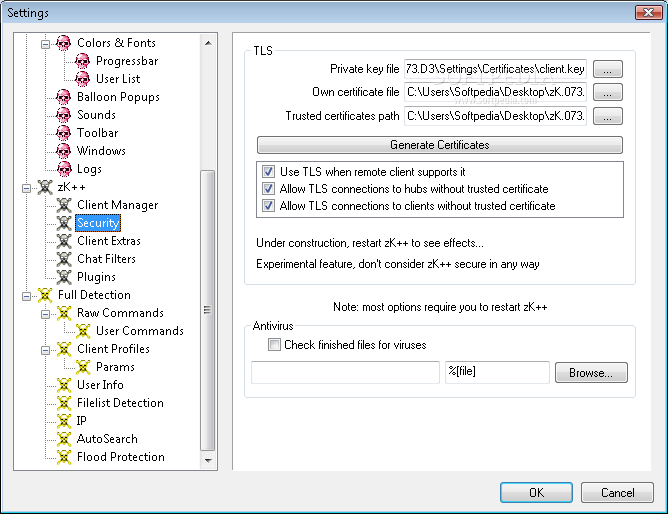Screen dimensions: 668x514
Task: Click the tree scroll down arrow
Action: [x=208, y=460]
